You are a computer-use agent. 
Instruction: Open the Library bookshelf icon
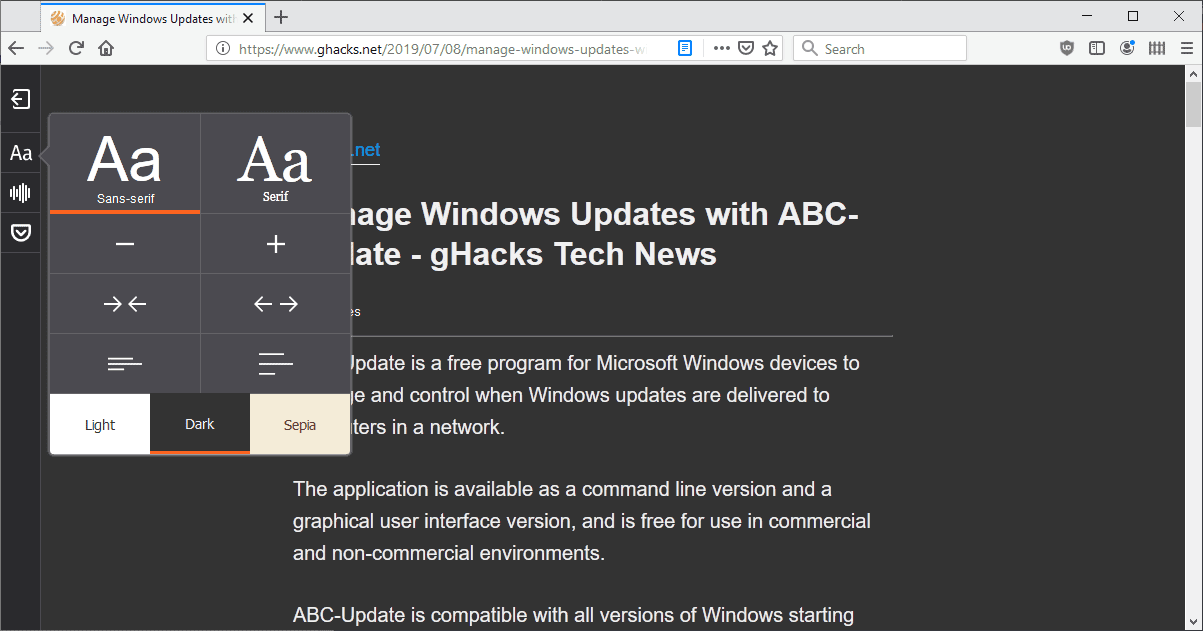pyautogui.click(x=1157, y=48)
